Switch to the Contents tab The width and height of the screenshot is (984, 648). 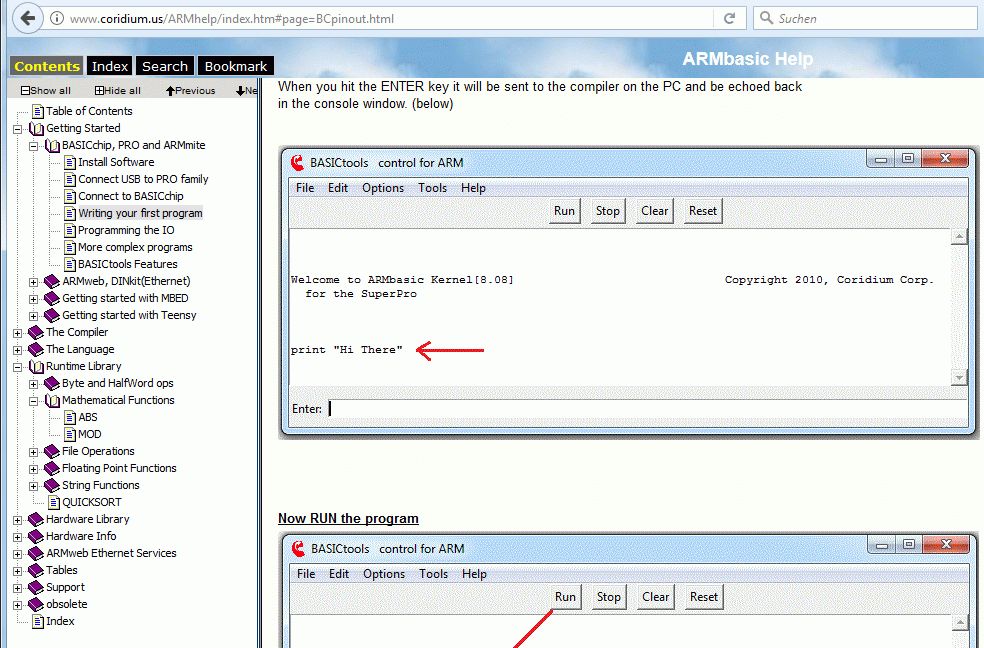[47, 66]
